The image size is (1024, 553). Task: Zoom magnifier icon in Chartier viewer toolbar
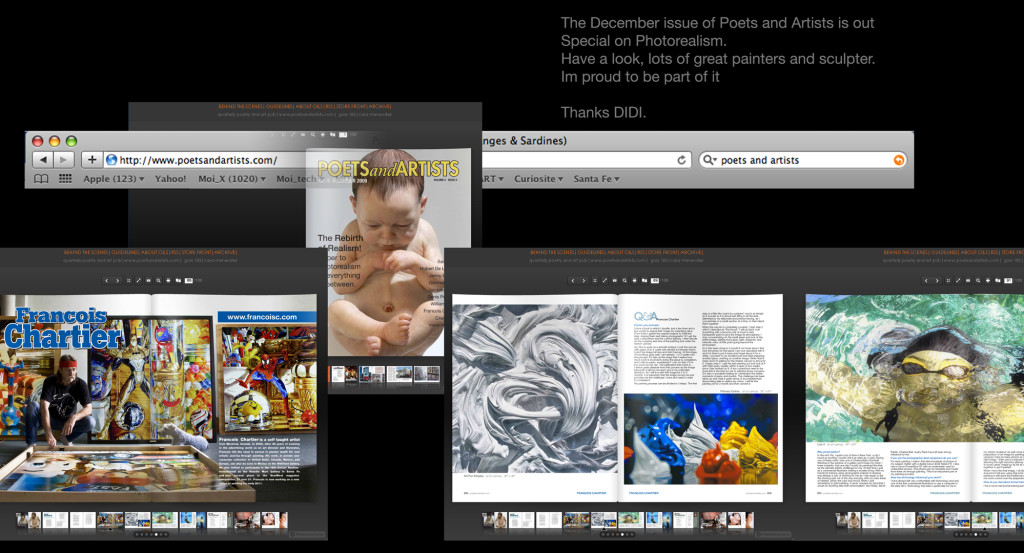tap(159, 281)
